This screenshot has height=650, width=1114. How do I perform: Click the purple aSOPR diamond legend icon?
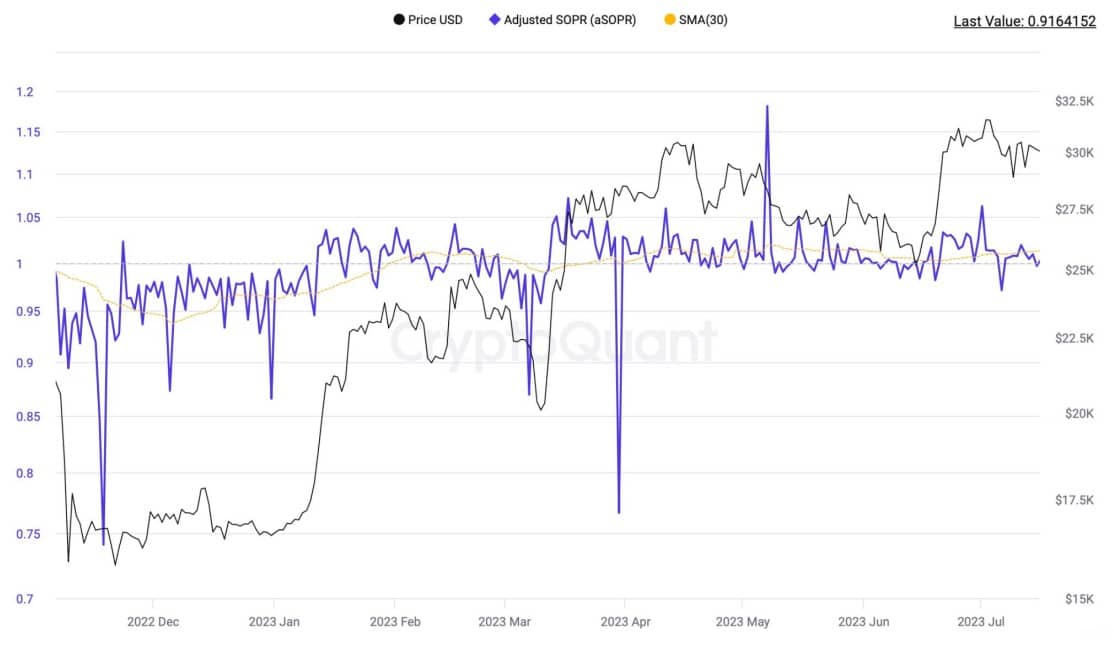point(494,20)
